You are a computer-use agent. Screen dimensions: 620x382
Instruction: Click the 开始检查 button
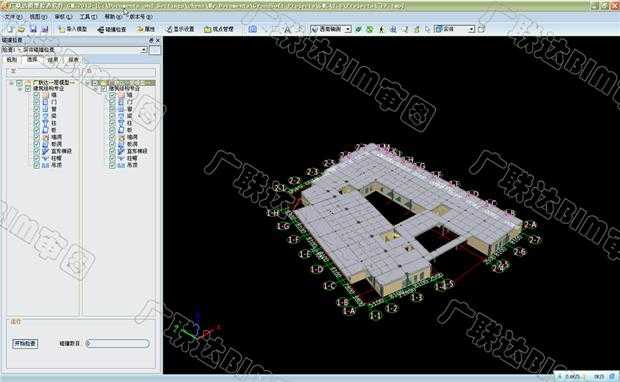pyautogui.click(x=25, y=343)
